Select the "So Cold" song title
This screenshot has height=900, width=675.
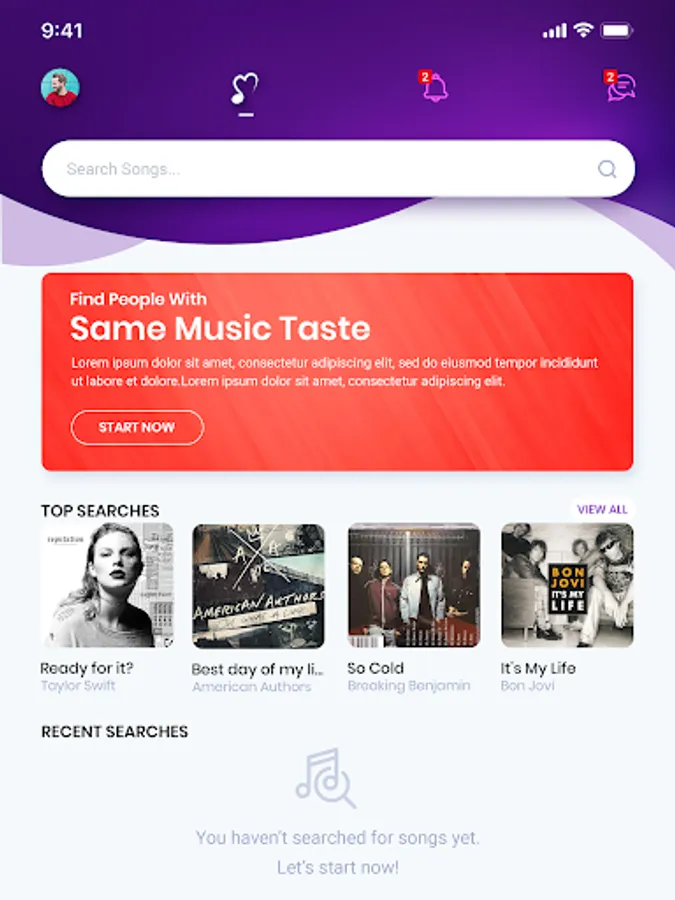click(x=375, y=668)
